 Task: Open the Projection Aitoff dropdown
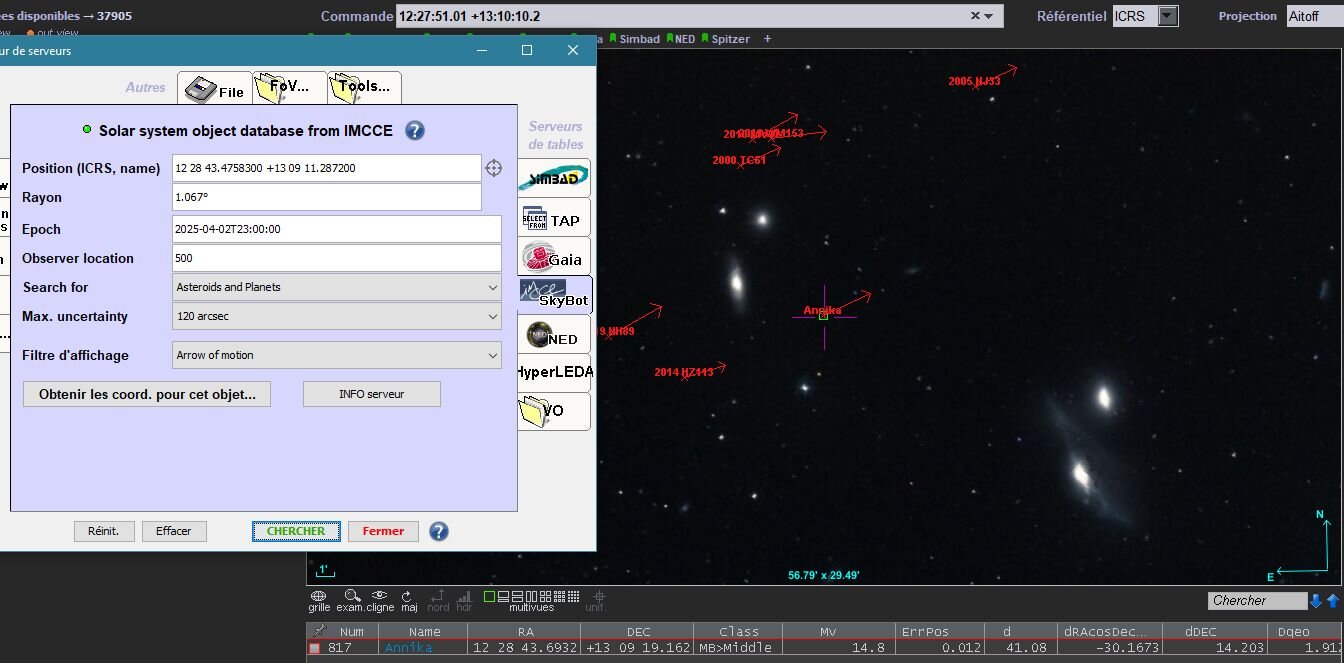[1314, 16]
